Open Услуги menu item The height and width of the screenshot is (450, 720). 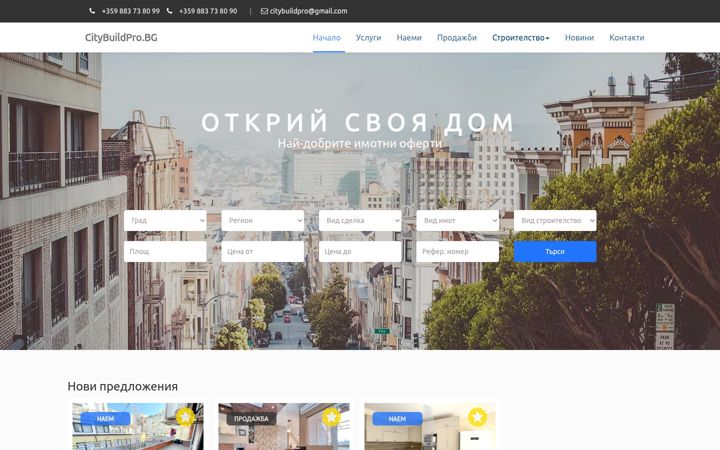point(368,38)
